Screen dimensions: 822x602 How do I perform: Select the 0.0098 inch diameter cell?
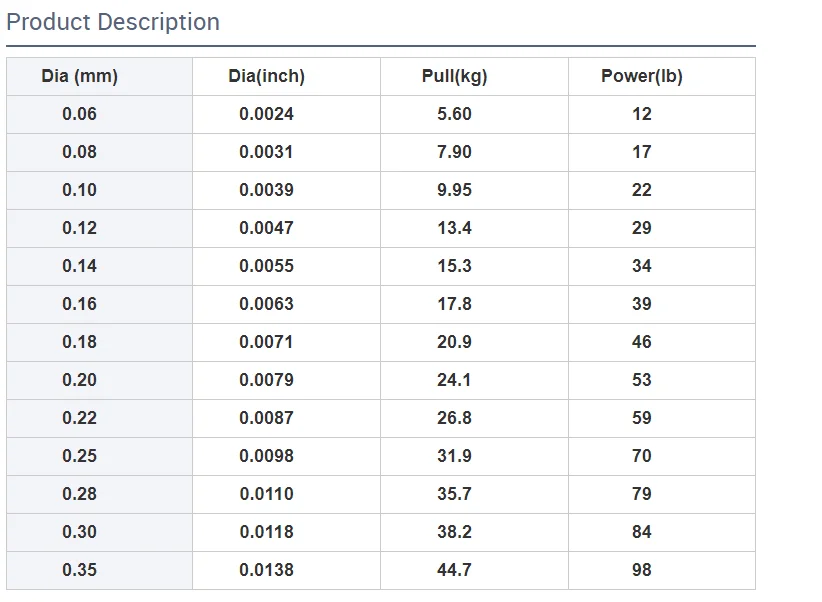266,456
